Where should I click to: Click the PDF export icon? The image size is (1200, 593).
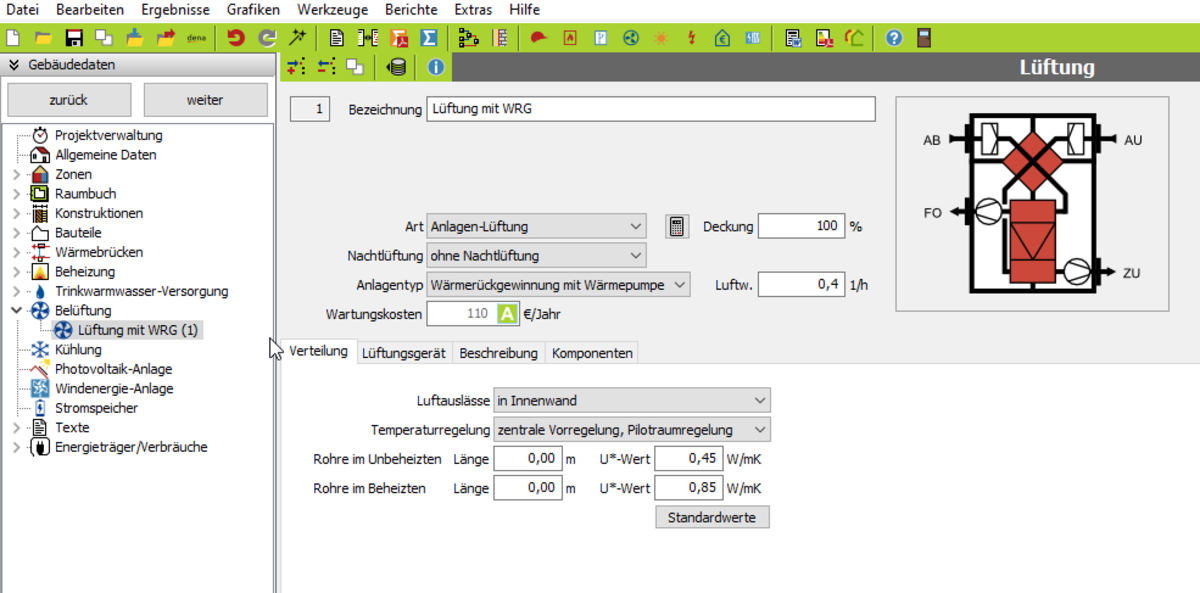pyautogui.click(x=399, y=38)
